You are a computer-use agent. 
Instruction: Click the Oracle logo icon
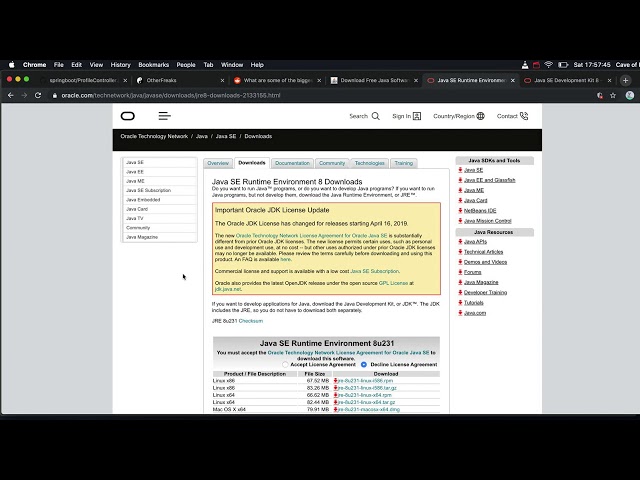[128, 116]
